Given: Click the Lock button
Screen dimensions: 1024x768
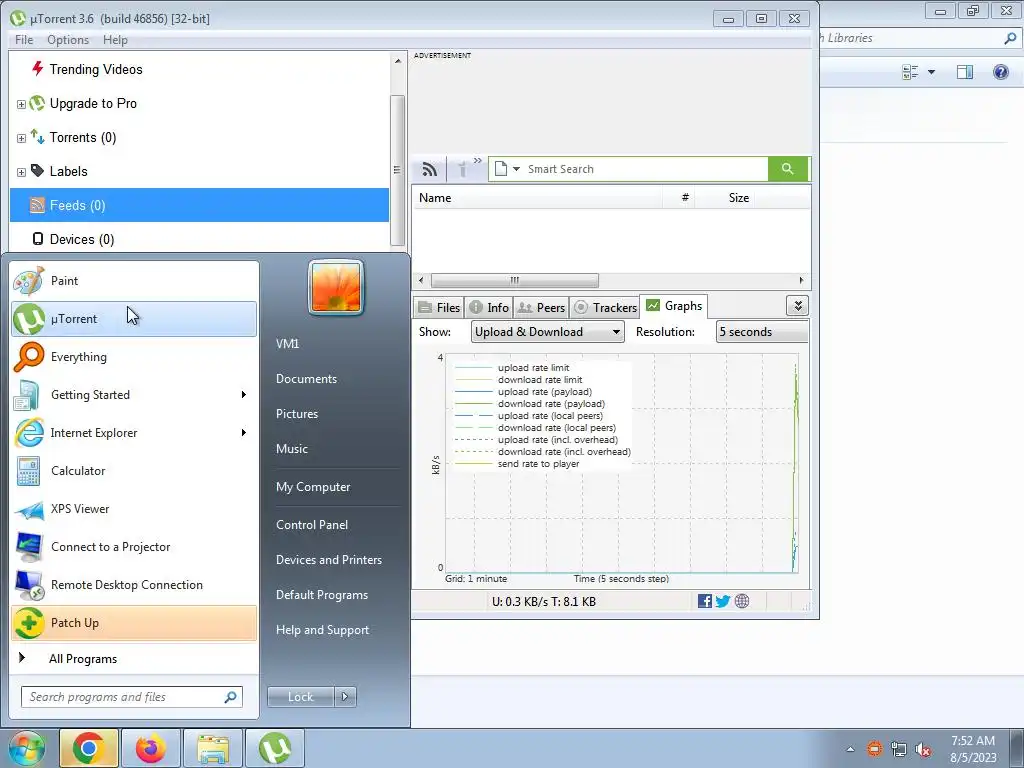Looking at the screenshot, I should (x=300, y=697).
